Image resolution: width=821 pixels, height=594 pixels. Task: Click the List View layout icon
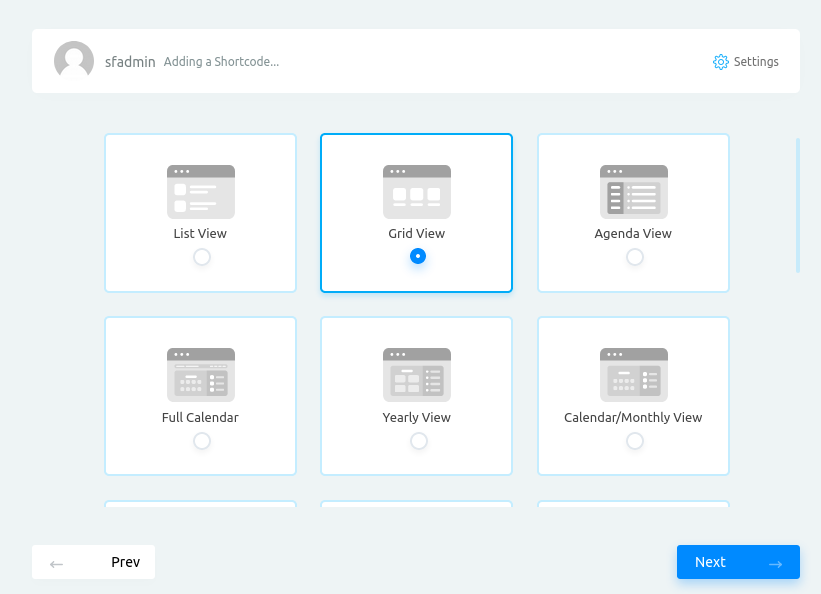tap(201, 192)
